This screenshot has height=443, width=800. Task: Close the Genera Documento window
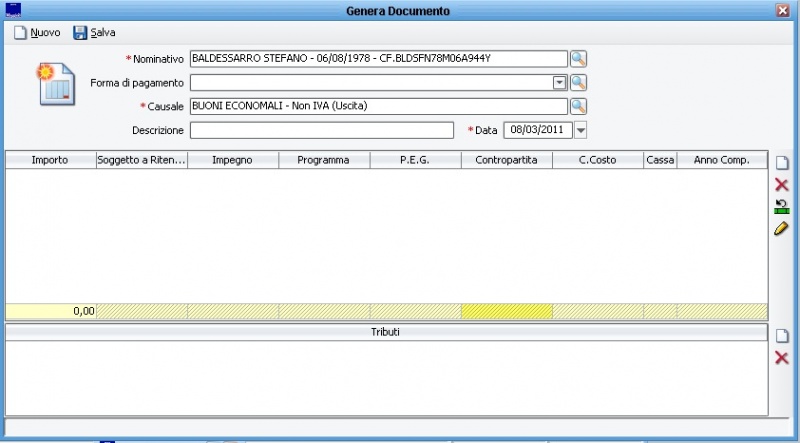[x=783, y=10]
